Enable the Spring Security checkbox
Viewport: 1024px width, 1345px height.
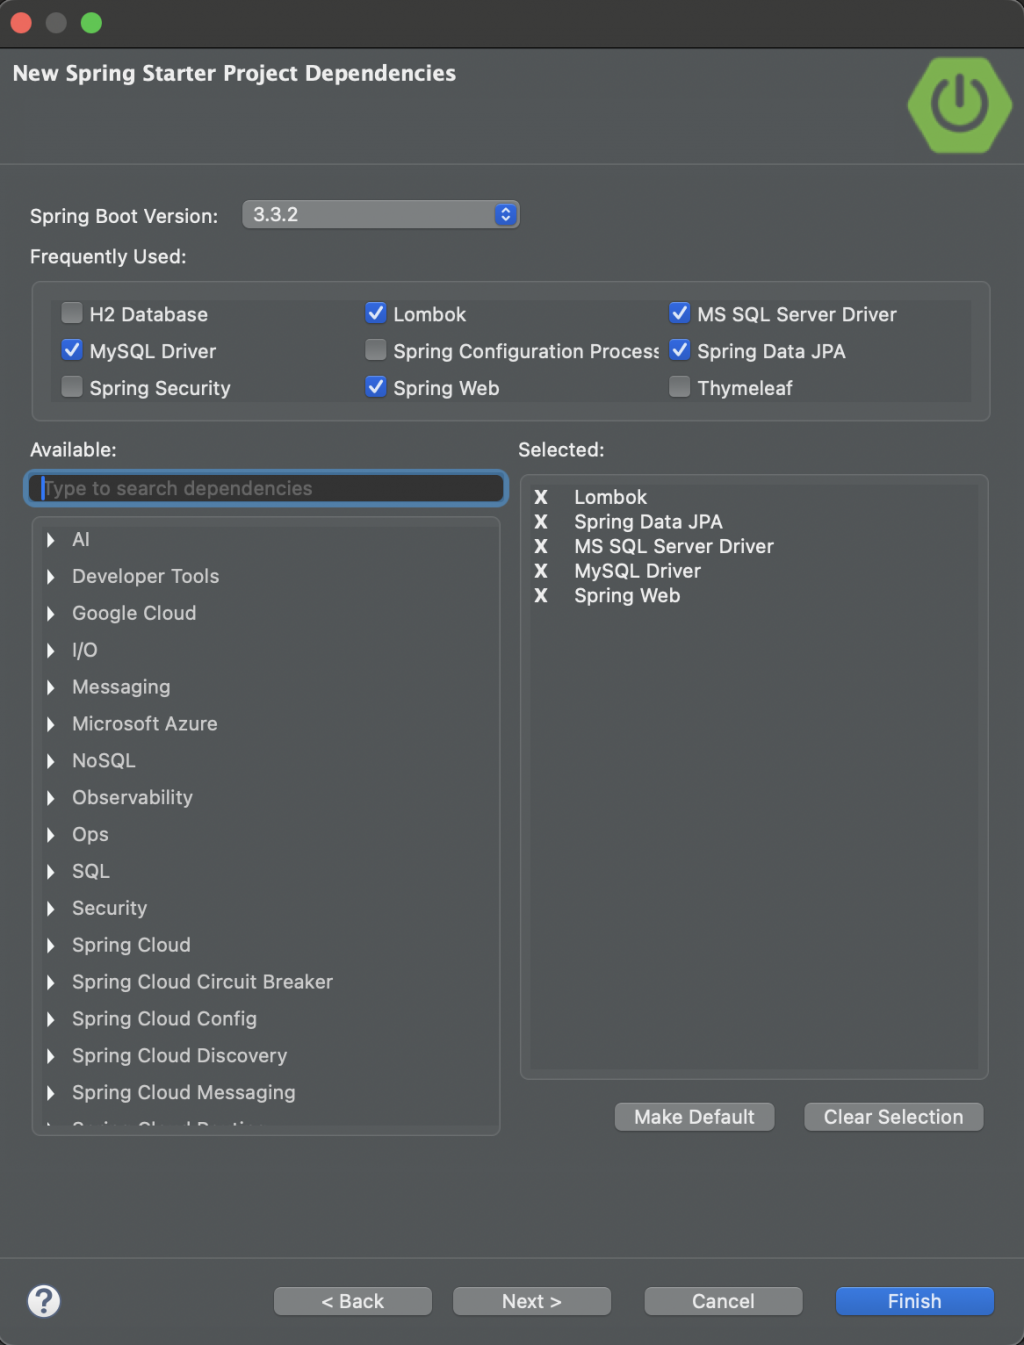(x=72, y=387)
